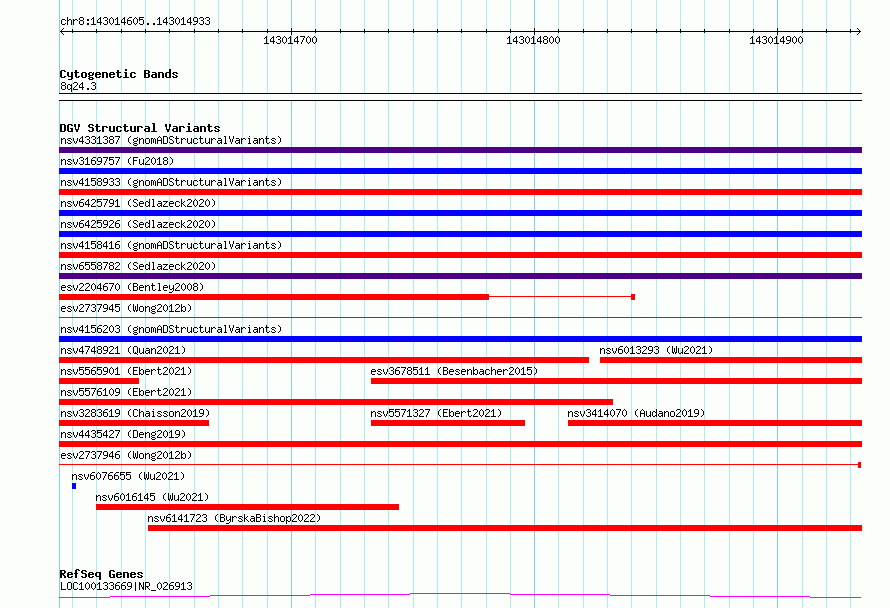The width and height of the screenshot is (890, 608).
Task: Select the red bar under nsv5576109
Action: [336, 402]
